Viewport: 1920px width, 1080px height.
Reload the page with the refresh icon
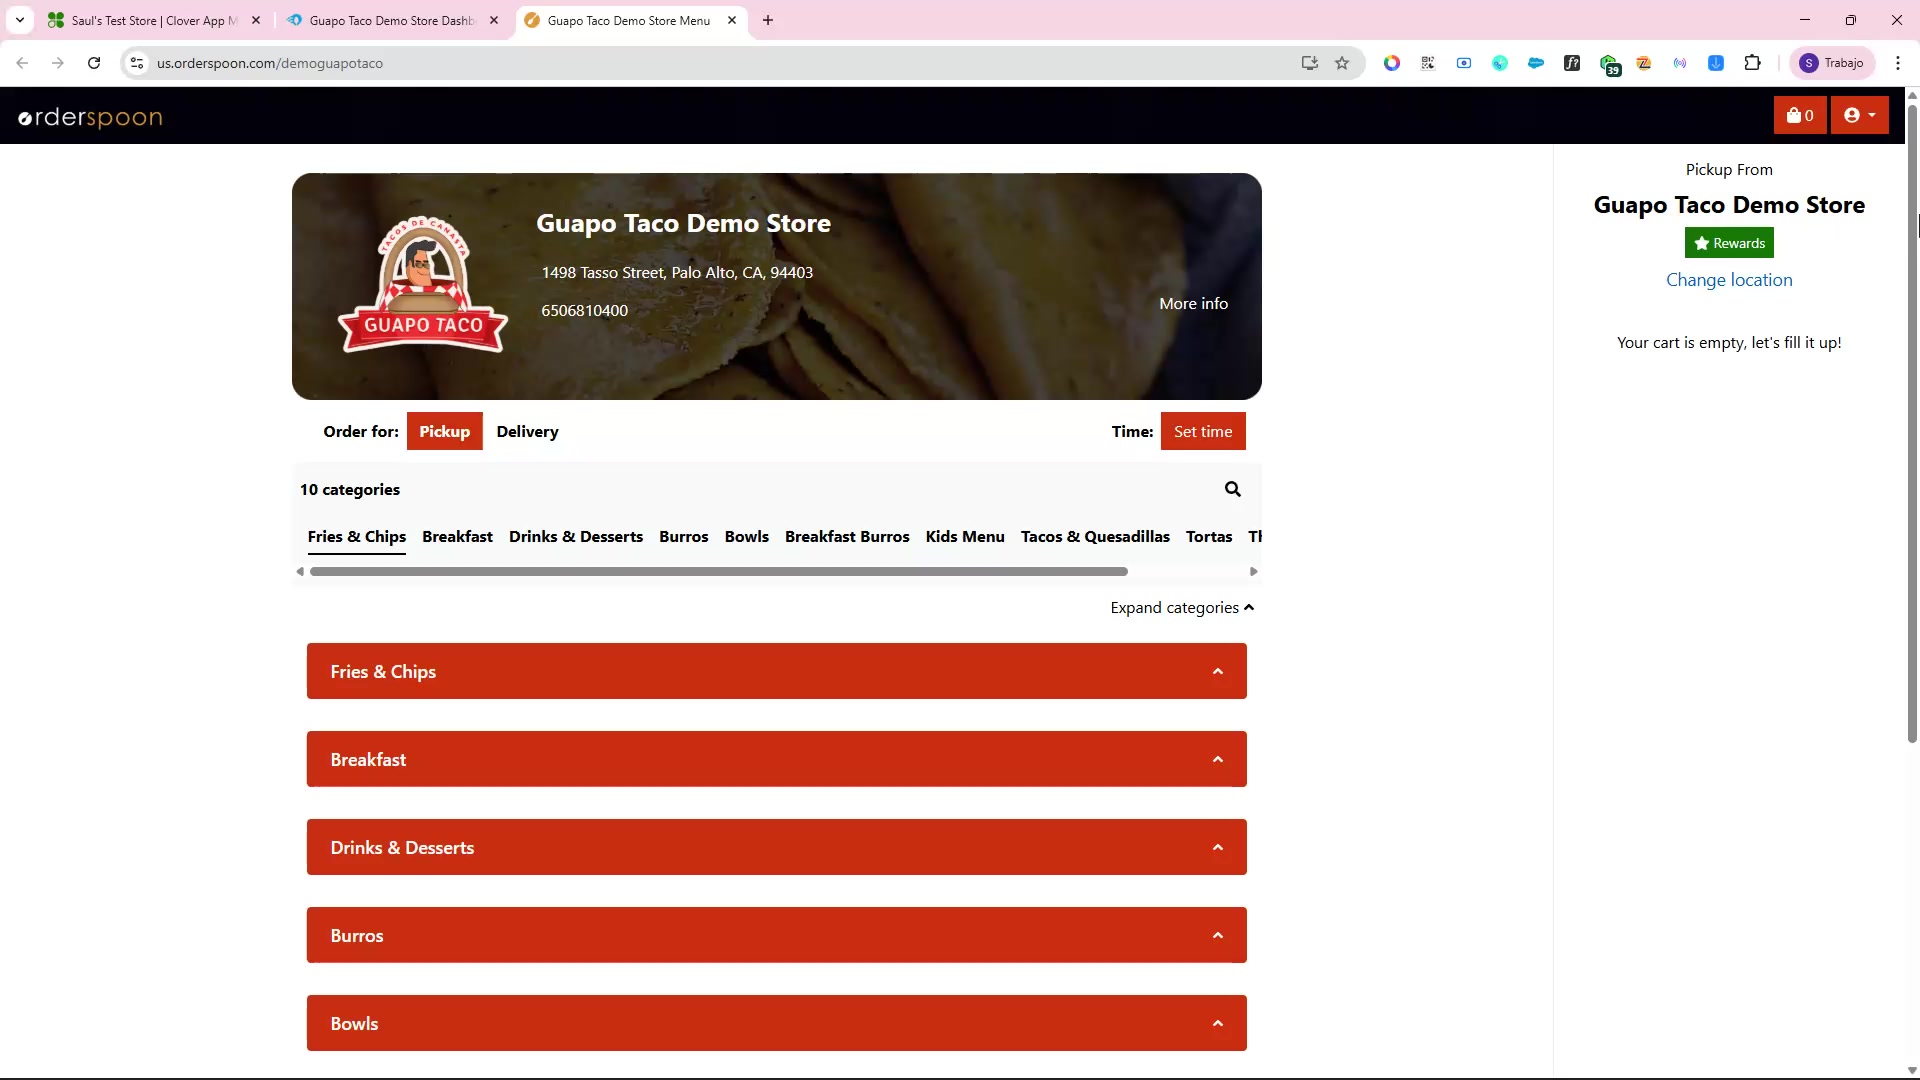tap(94, 63)
